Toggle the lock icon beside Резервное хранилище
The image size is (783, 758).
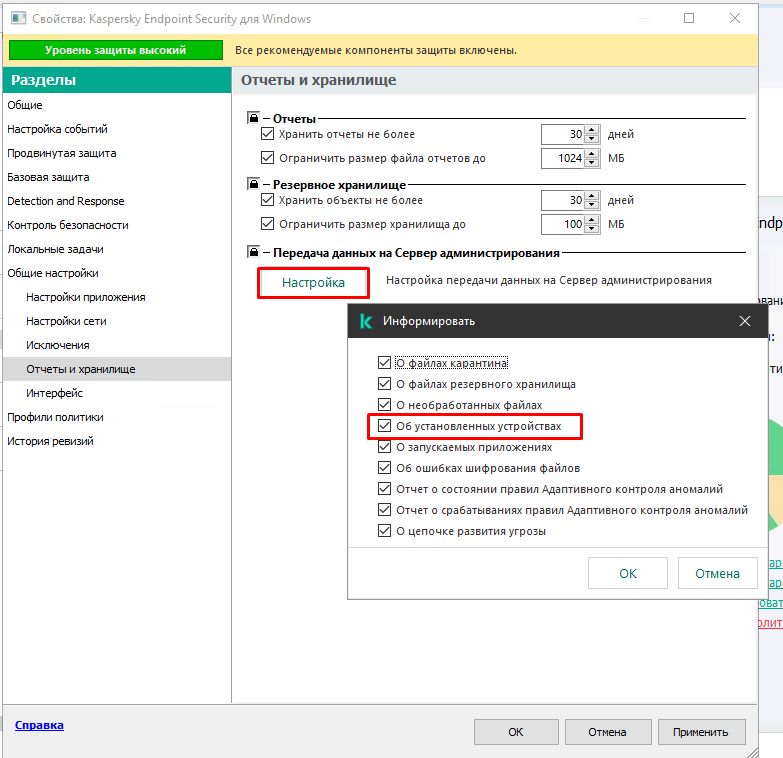point(254,184)
